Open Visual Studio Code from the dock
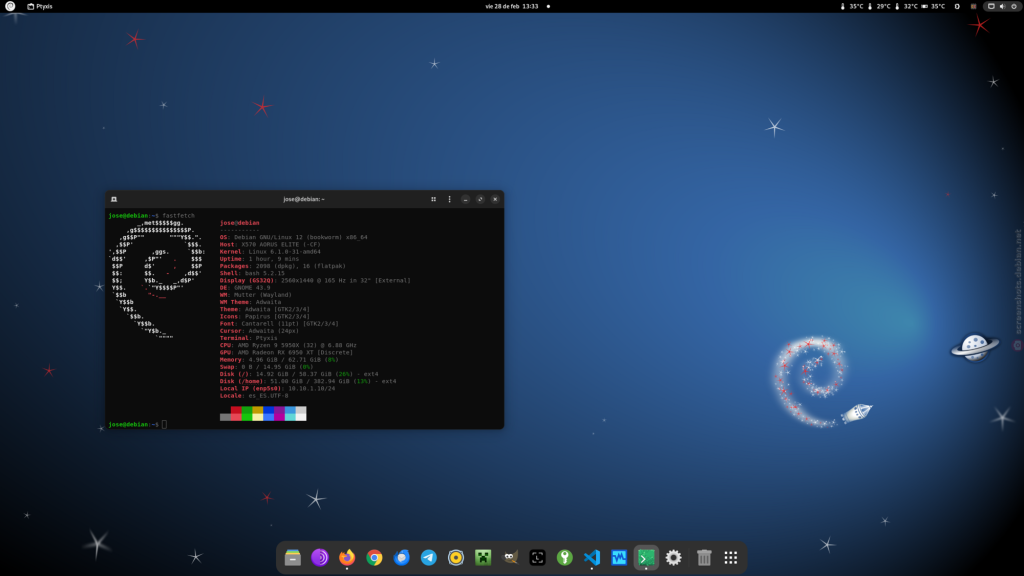The image size is (1024, 576). click(x=592, y=558)
